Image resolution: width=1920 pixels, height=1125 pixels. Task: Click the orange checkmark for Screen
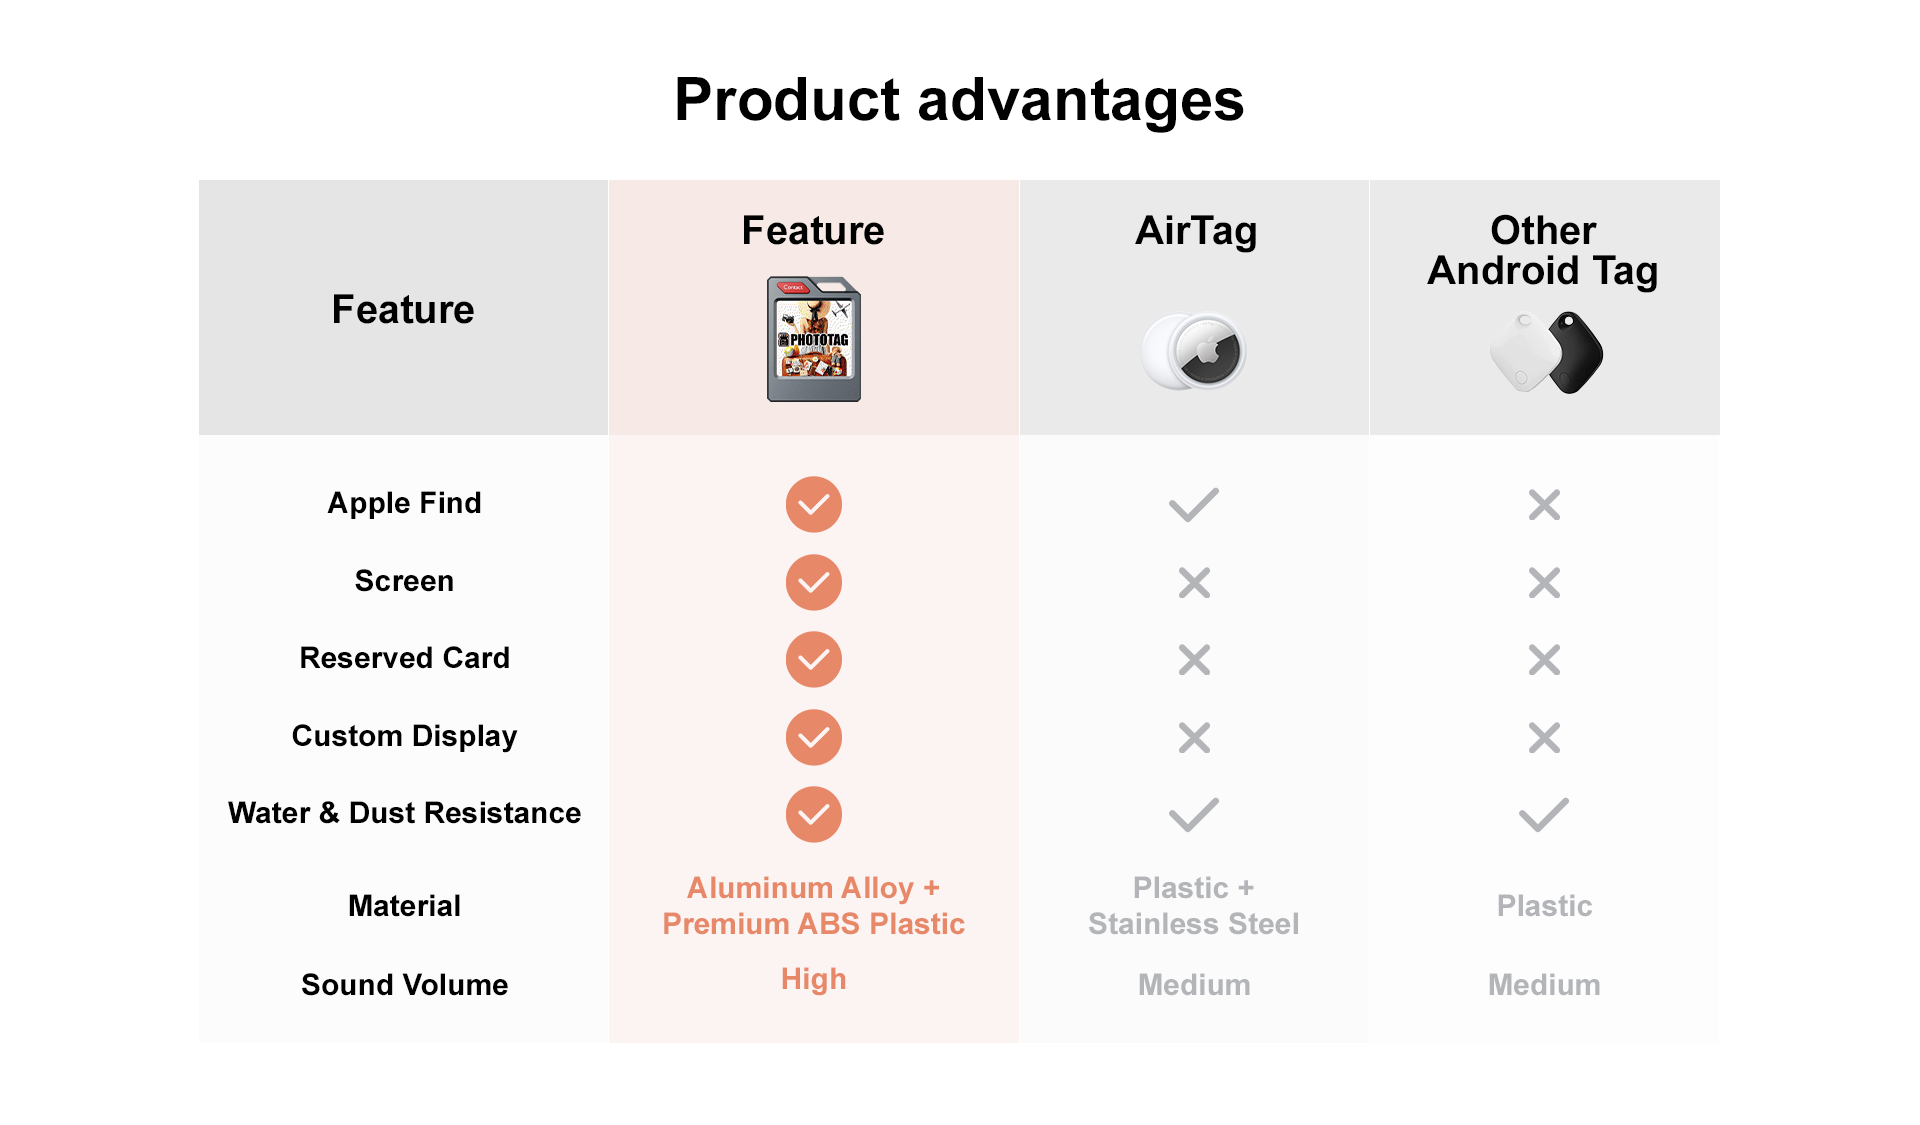[x=813, y=582]
